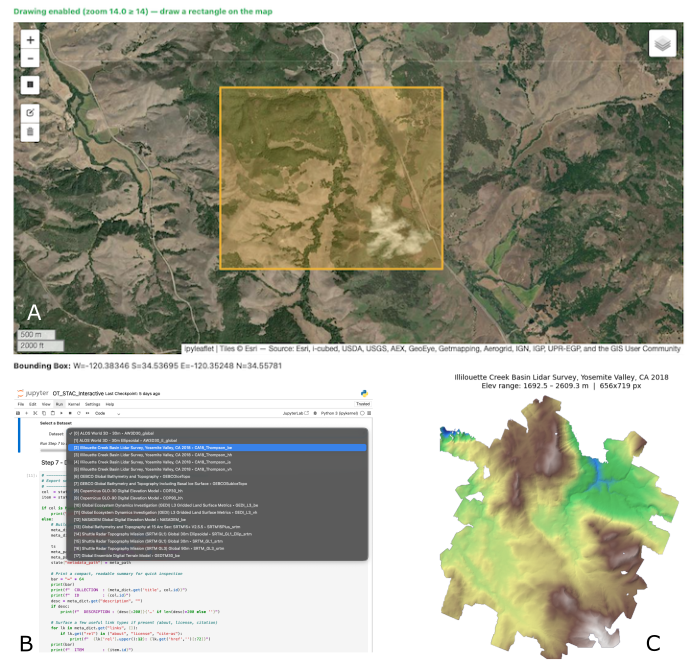Open the File menu in Jupyter
Image resolution: width=691 pixels, height=660 pixels.
[x=21, y=404]
